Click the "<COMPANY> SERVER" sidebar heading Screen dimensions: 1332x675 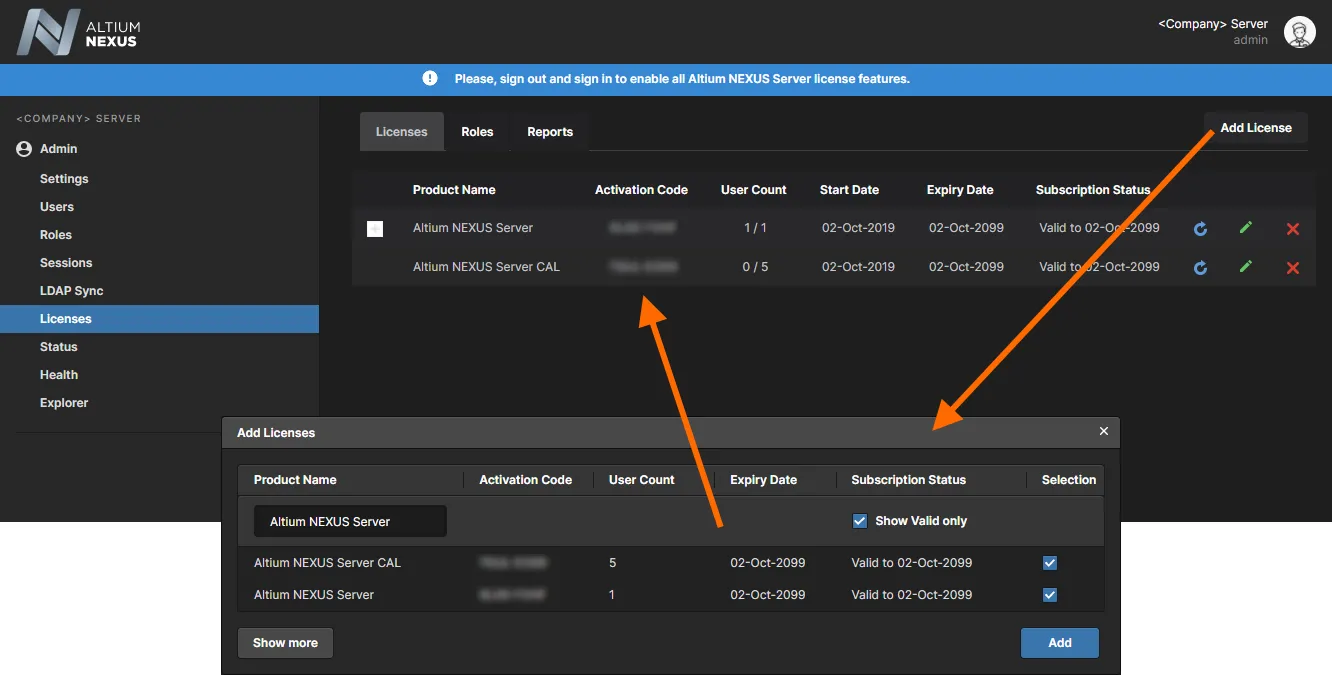79,119
